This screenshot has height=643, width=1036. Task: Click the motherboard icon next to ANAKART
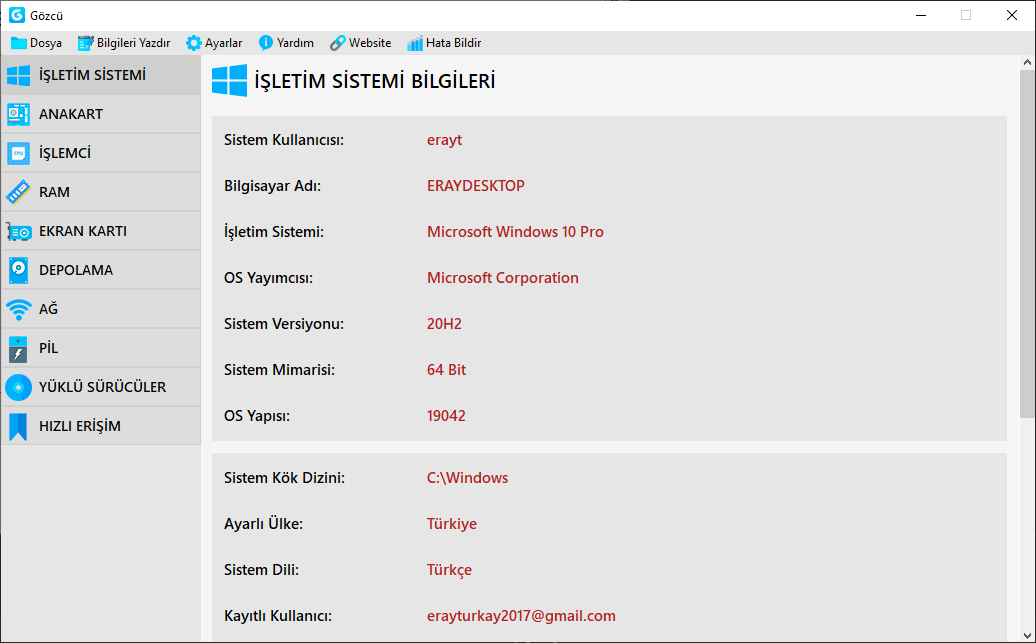click(x=18, y=114)
